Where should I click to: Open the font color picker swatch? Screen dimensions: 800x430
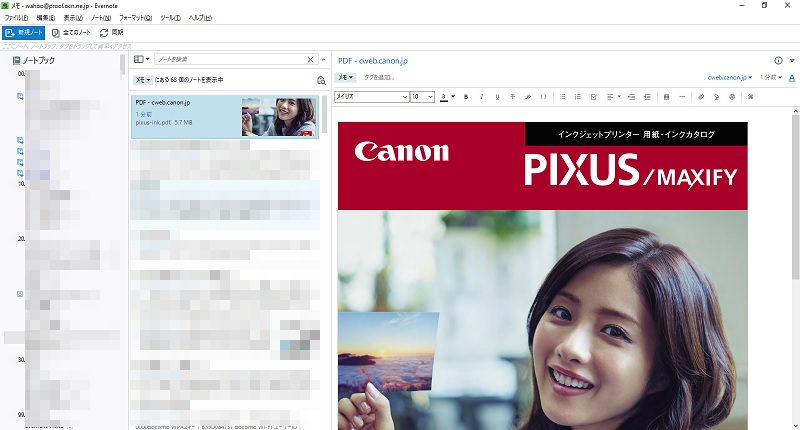pos(445,97)
